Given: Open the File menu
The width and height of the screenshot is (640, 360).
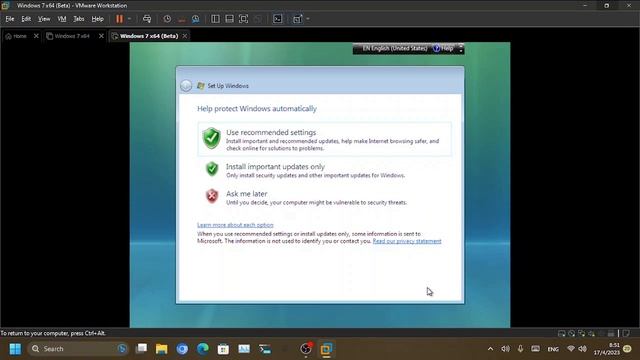Looking at the screenshot, I should click(x=10, y=19).
